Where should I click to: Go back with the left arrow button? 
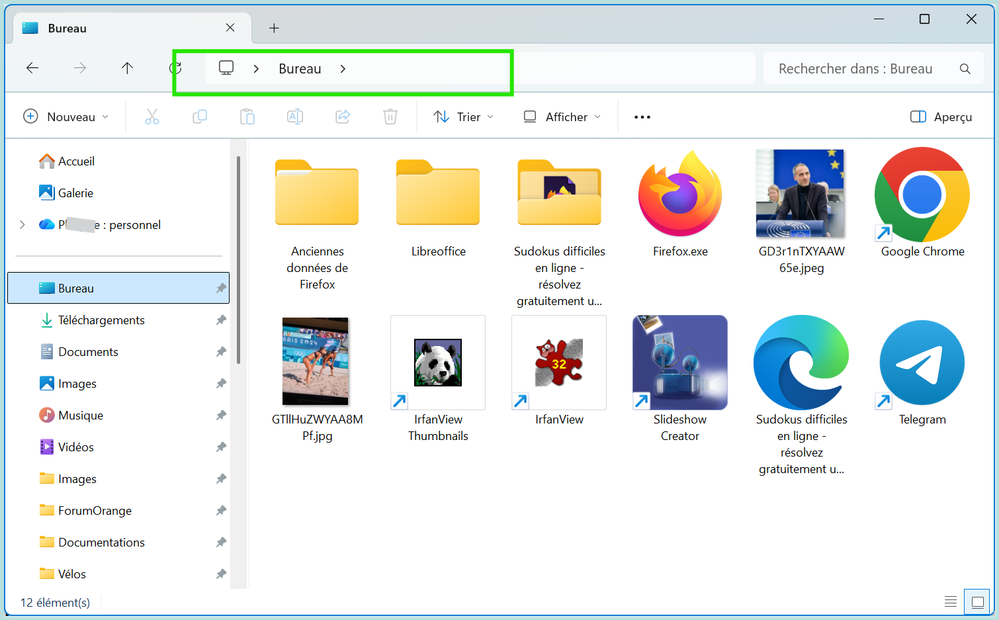(x=32, y=68)
